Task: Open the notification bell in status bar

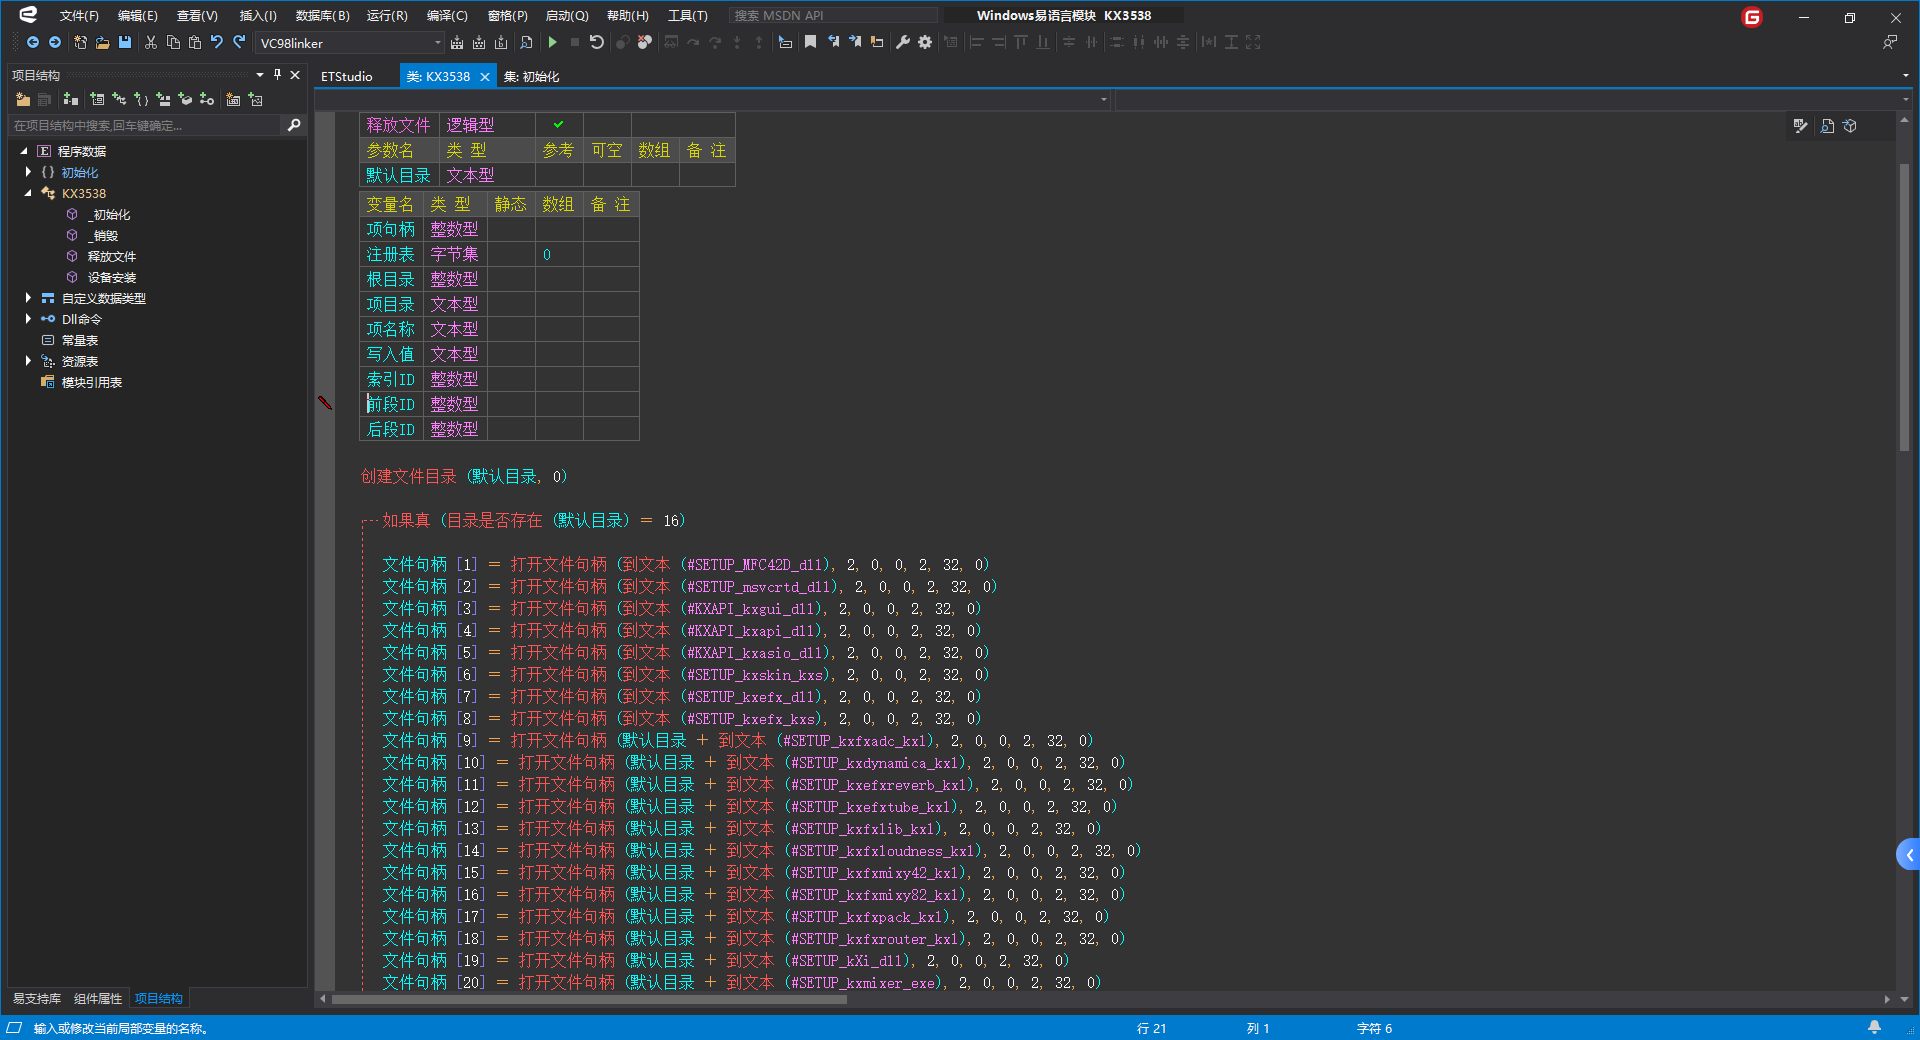Action: tap(1875, 1027)
